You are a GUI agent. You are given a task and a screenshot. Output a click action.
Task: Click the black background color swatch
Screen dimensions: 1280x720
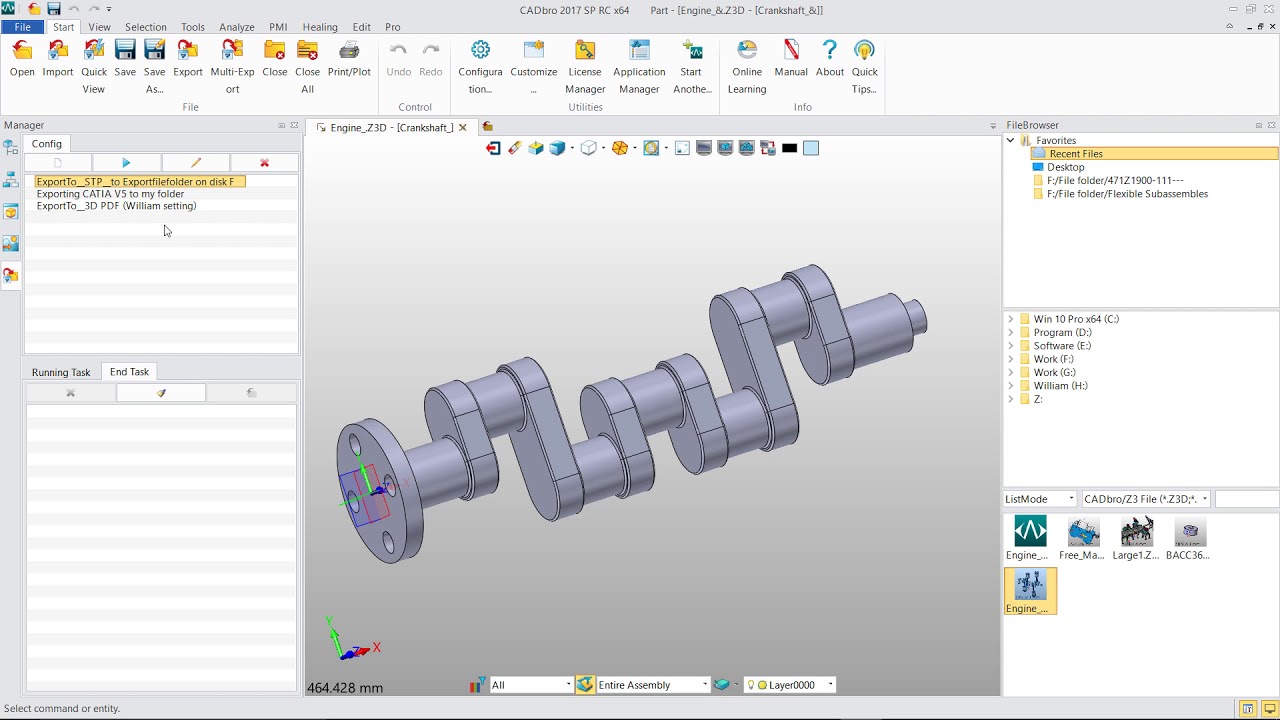789,148
